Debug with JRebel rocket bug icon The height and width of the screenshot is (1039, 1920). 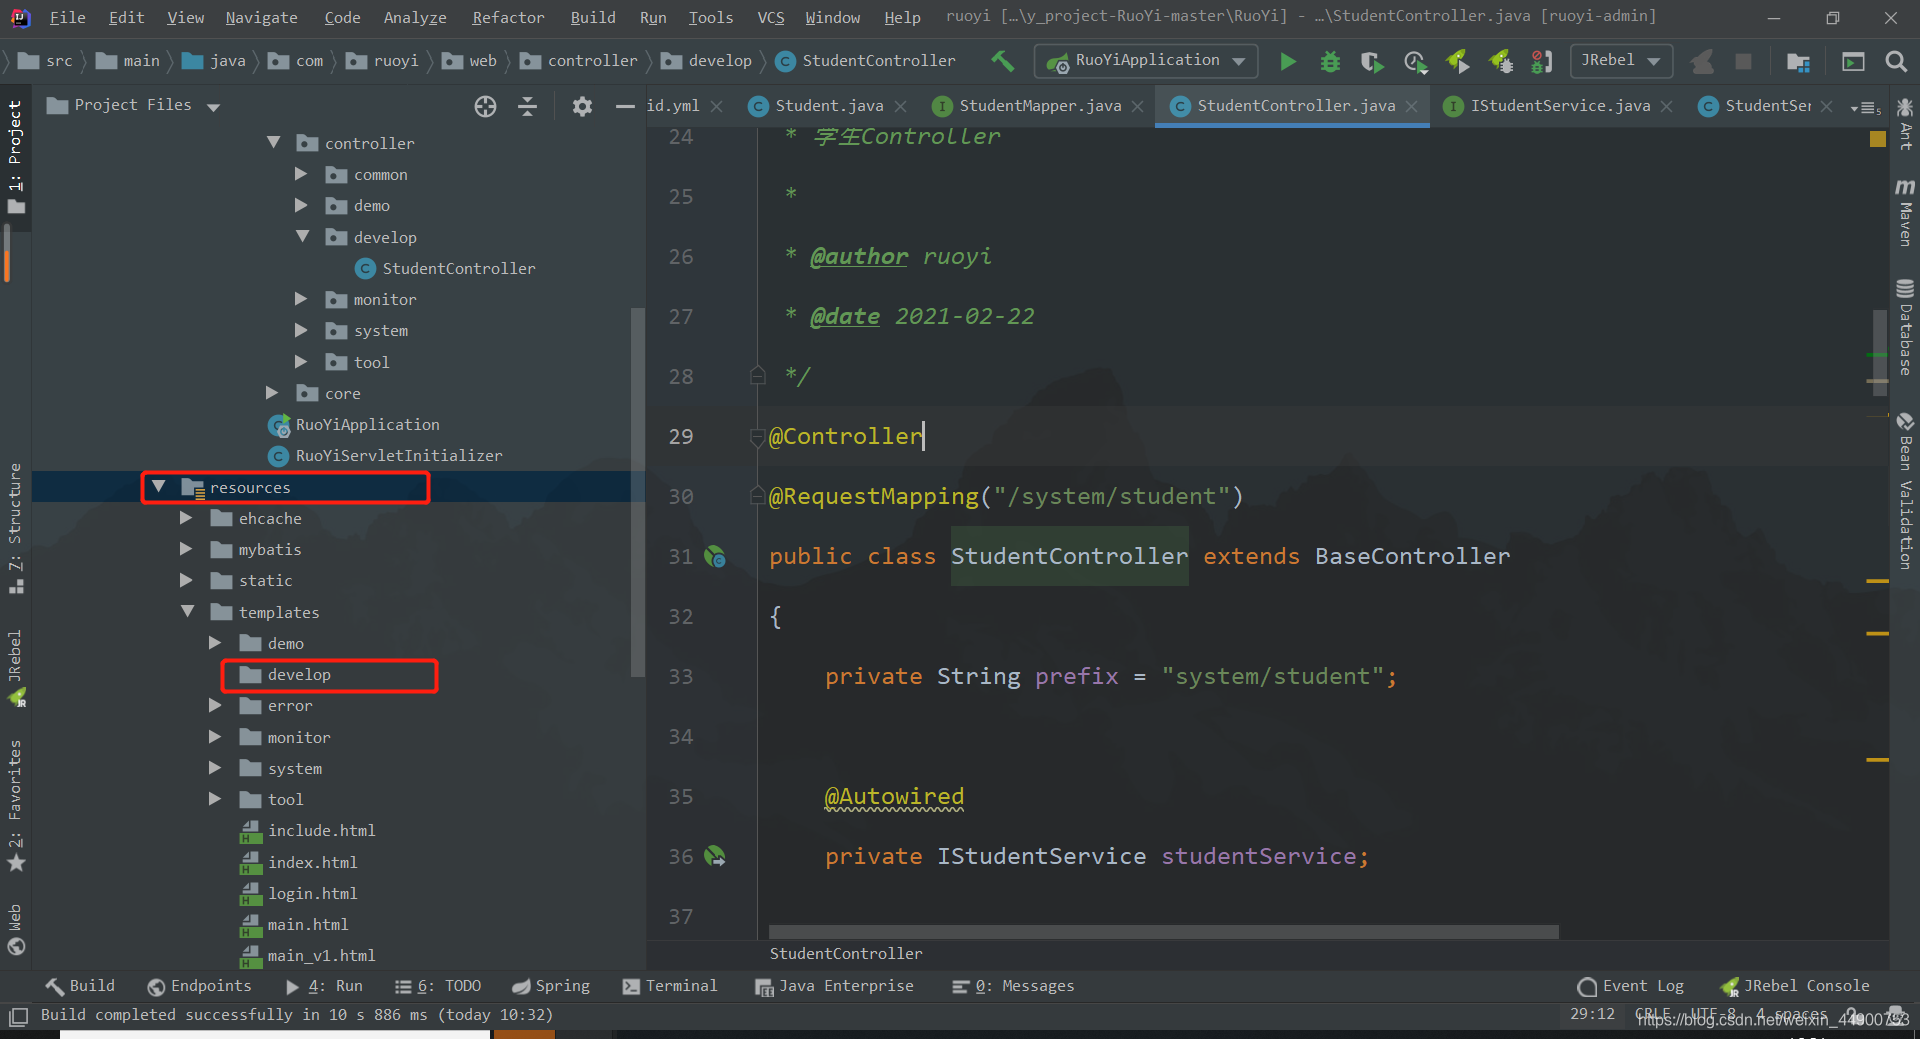click(1501, 62)
